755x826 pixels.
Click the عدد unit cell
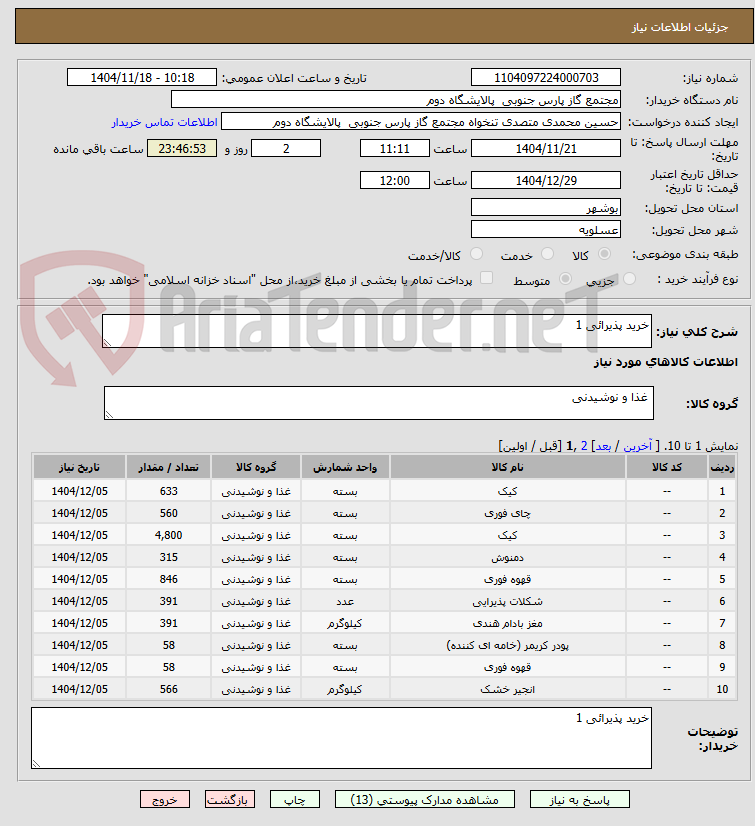[345, 602]
